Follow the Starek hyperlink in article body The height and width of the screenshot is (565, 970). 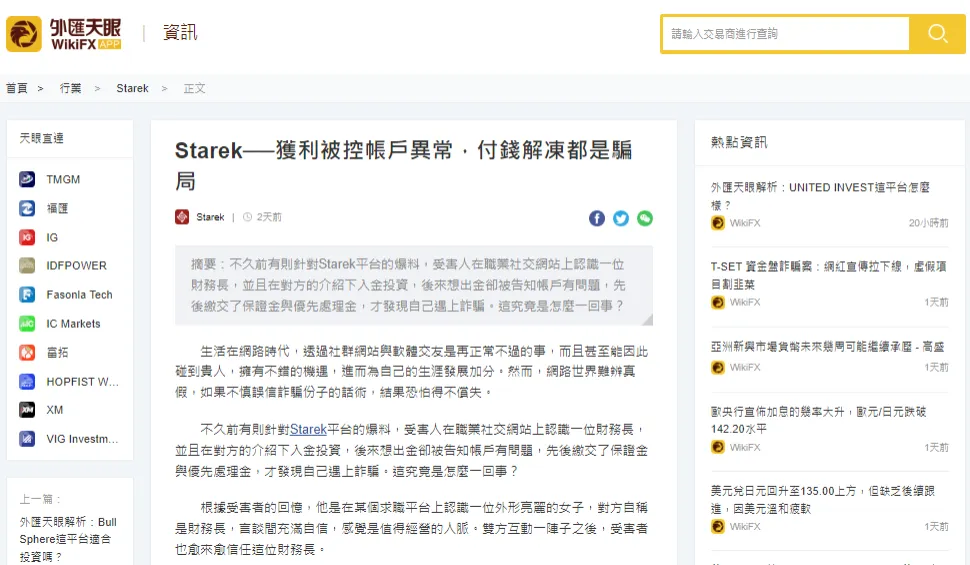click(x=308, y=429)
